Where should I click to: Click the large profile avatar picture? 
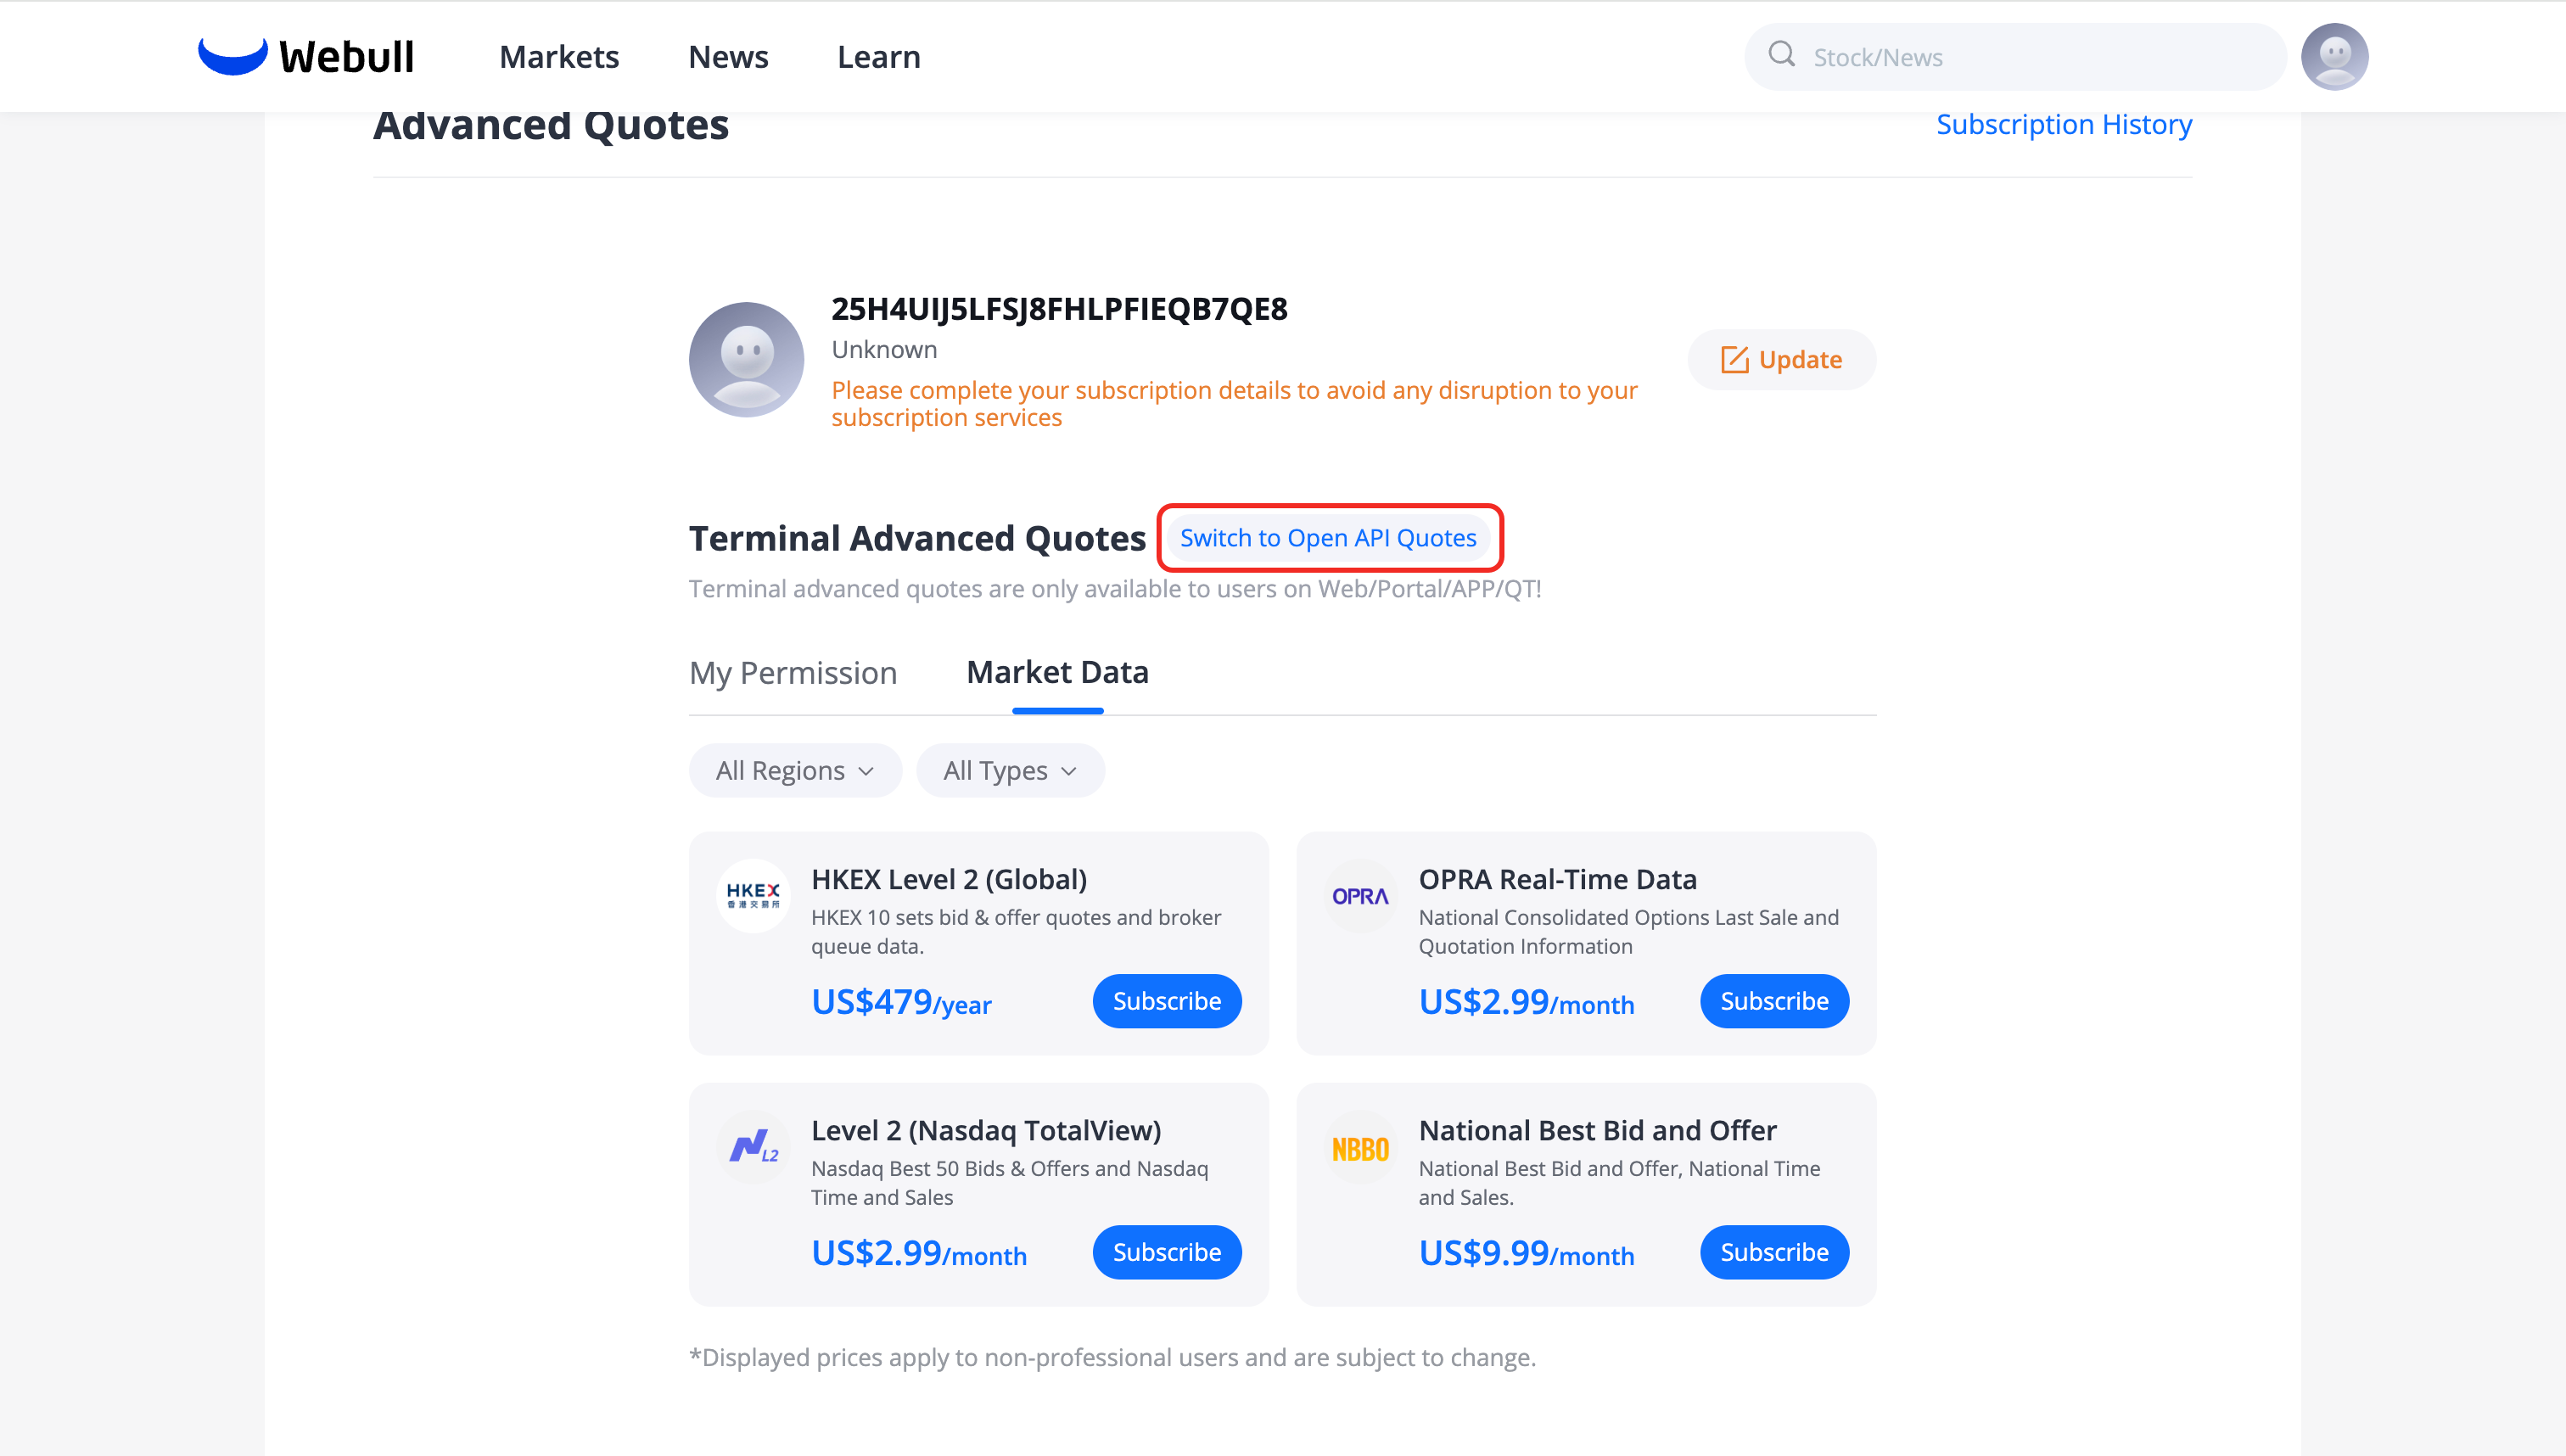[746, 360]
